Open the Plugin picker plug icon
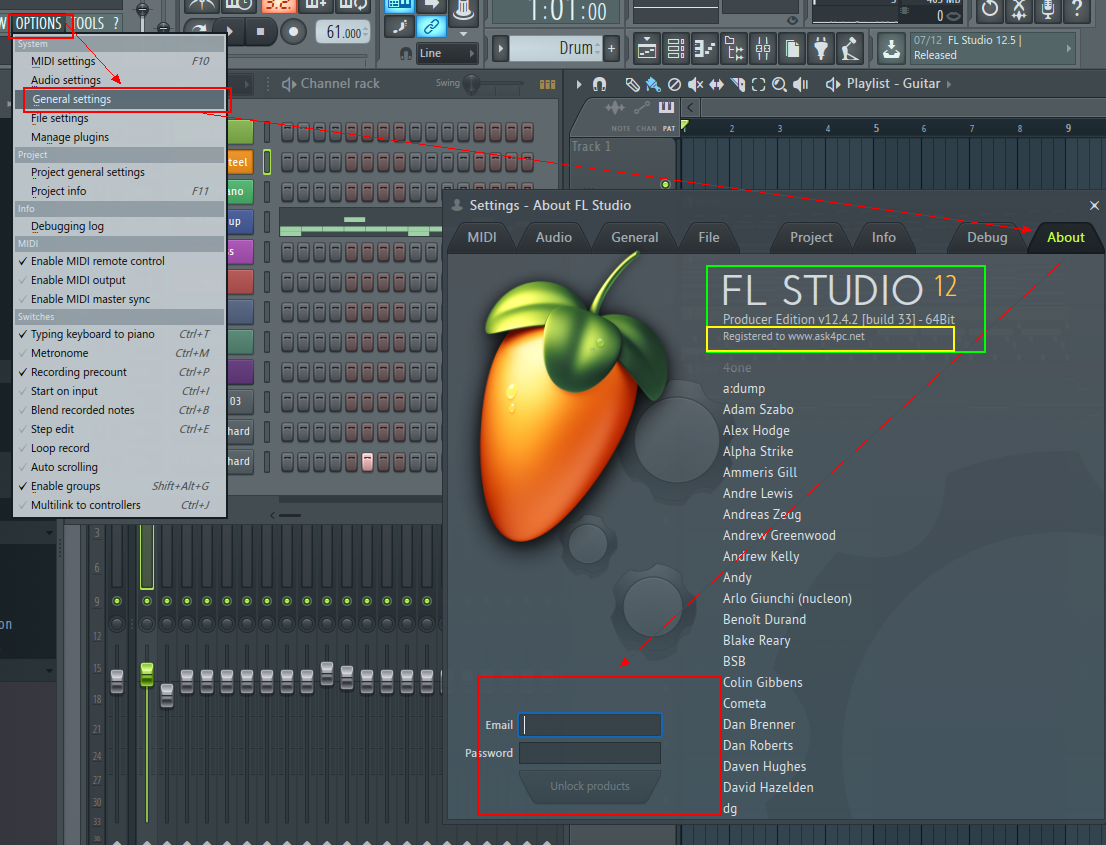 pyautogui.click(x=821, y=49)
